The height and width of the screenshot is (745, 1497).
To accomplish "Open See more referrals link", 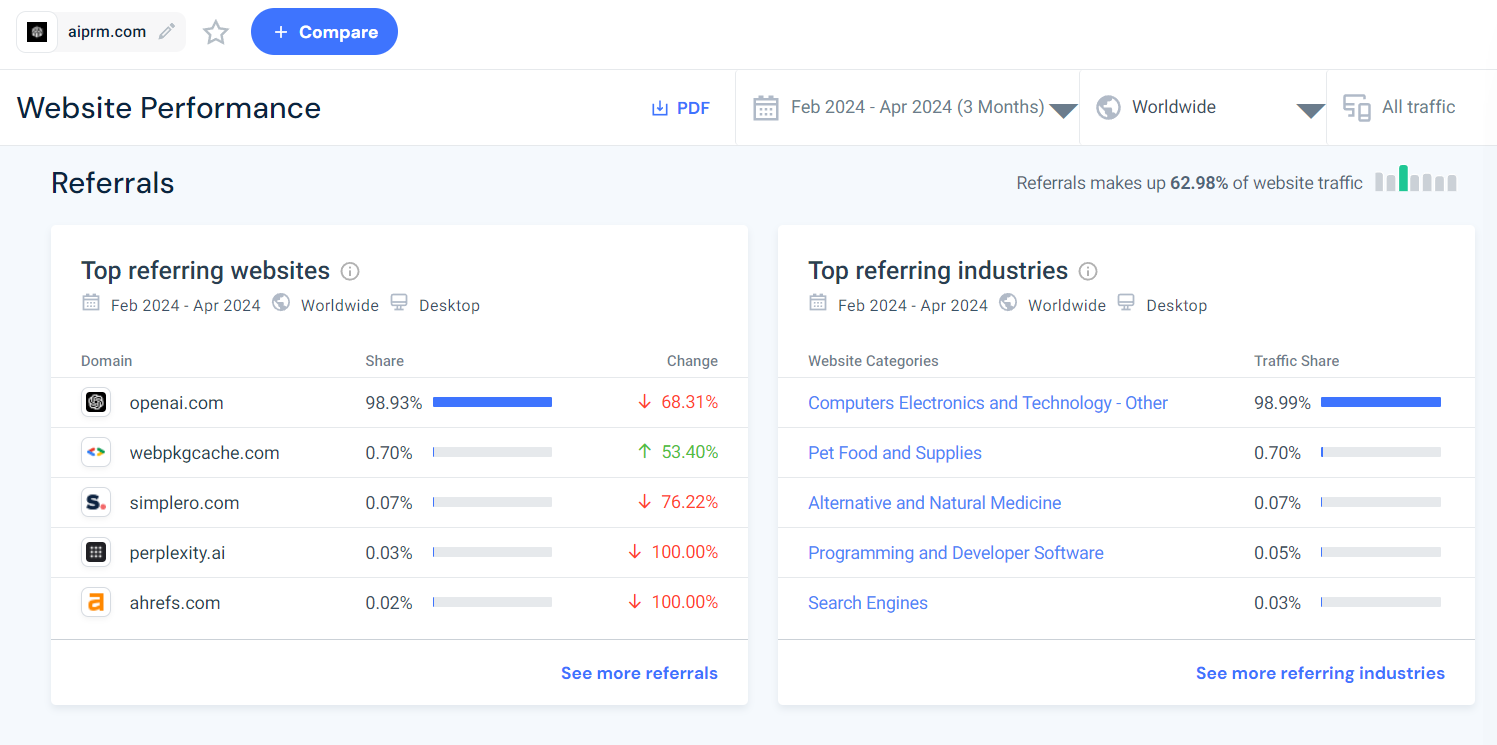I will (639, 673).
